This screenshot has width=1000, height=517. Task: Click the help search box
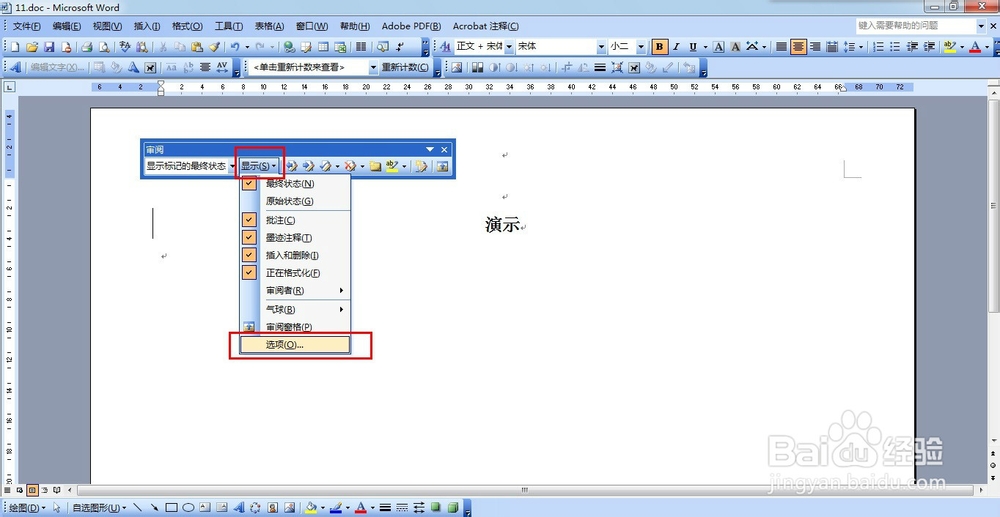[x=916, y=25]
